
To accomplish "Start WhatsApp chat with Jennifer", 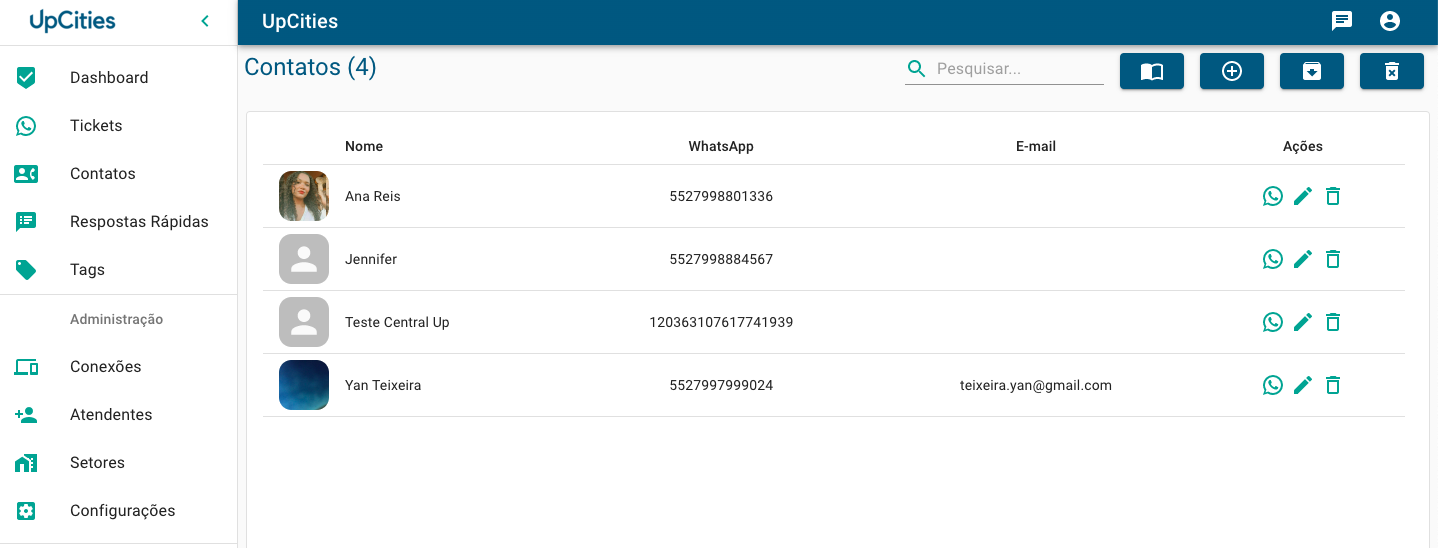I will tap(1273, 259).
